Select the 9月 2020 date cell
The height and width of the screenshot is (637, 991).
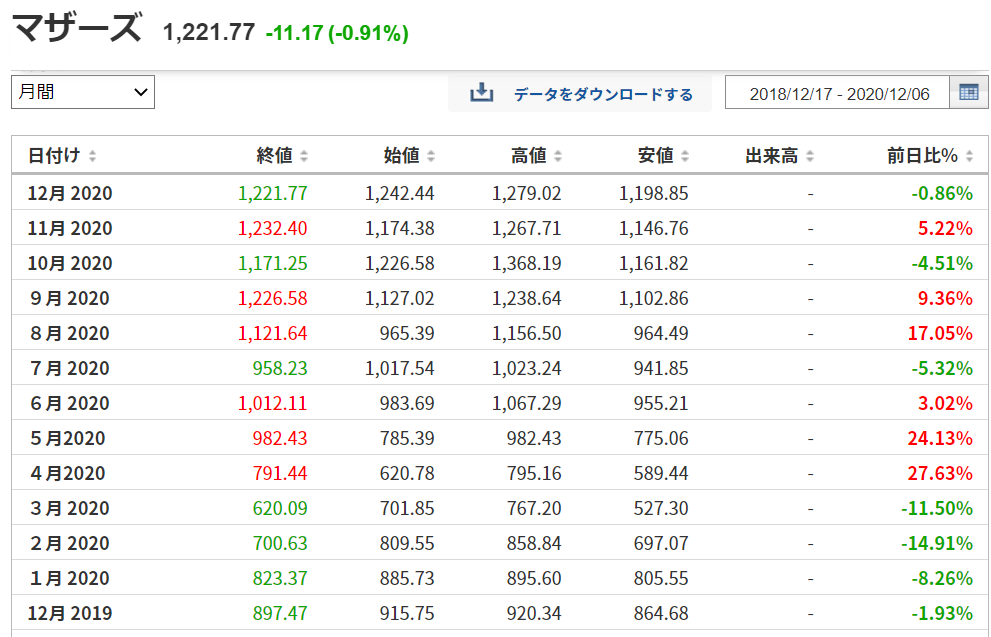click(70, 298)
